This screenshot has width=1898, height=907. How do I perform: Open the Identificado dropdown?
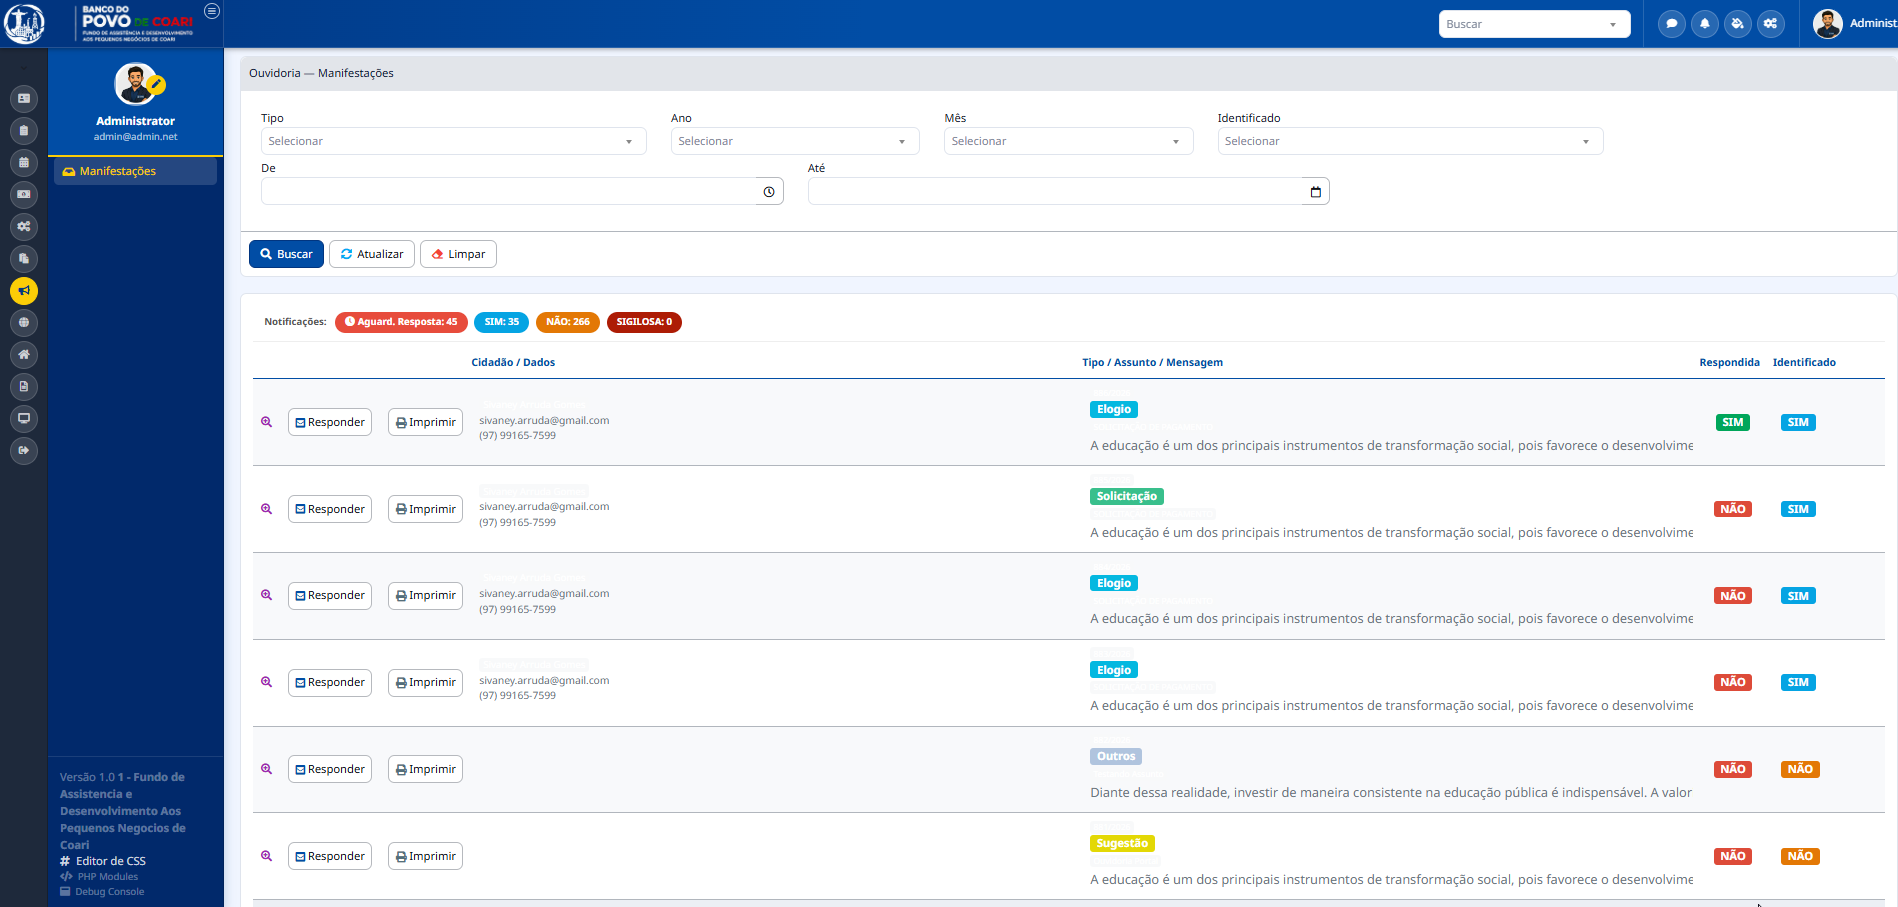(x=1410, y=141)
